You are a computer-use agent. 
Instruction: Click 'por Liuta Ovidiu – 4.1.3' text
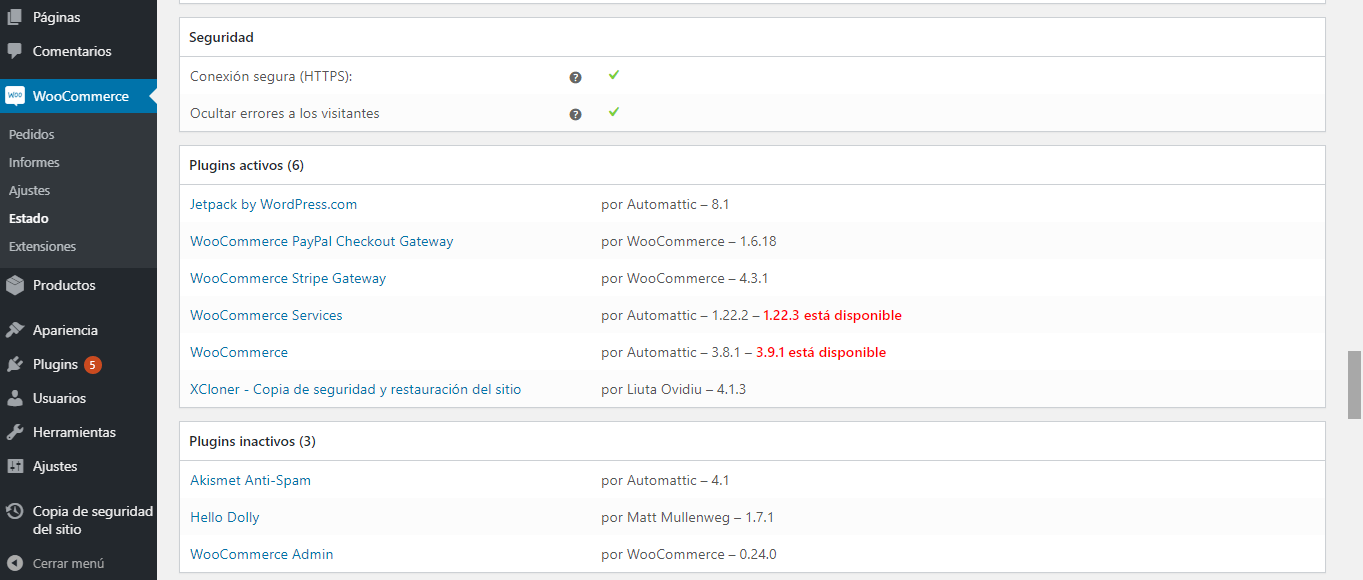[673, 389]
